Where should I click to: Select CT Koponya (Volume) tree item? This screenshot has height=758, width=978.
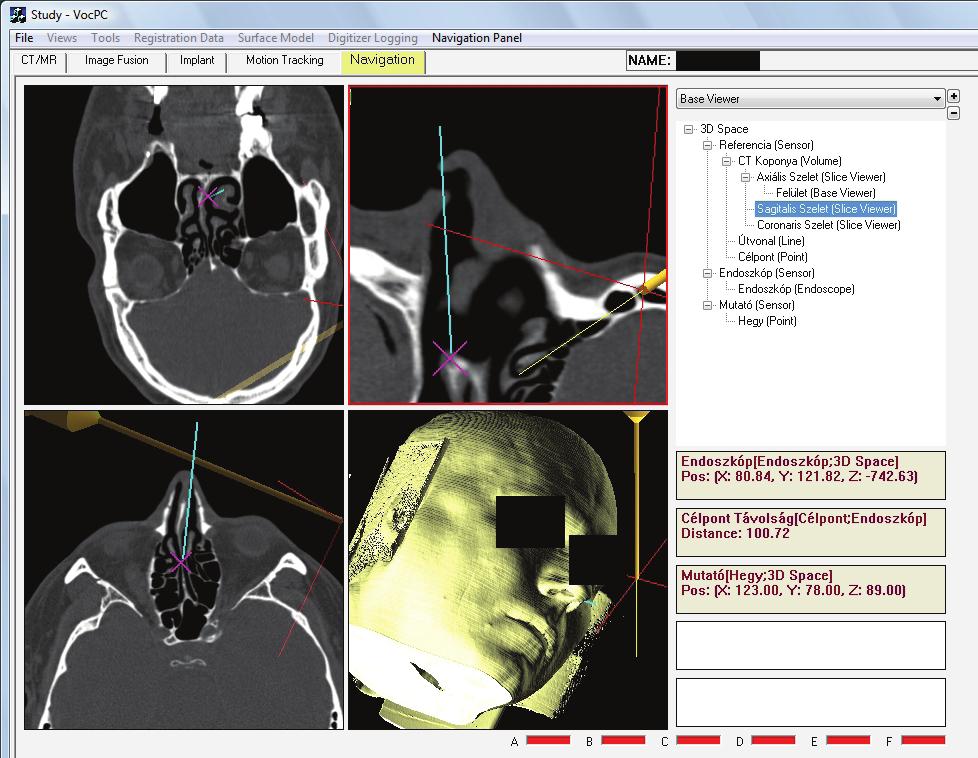790,161
